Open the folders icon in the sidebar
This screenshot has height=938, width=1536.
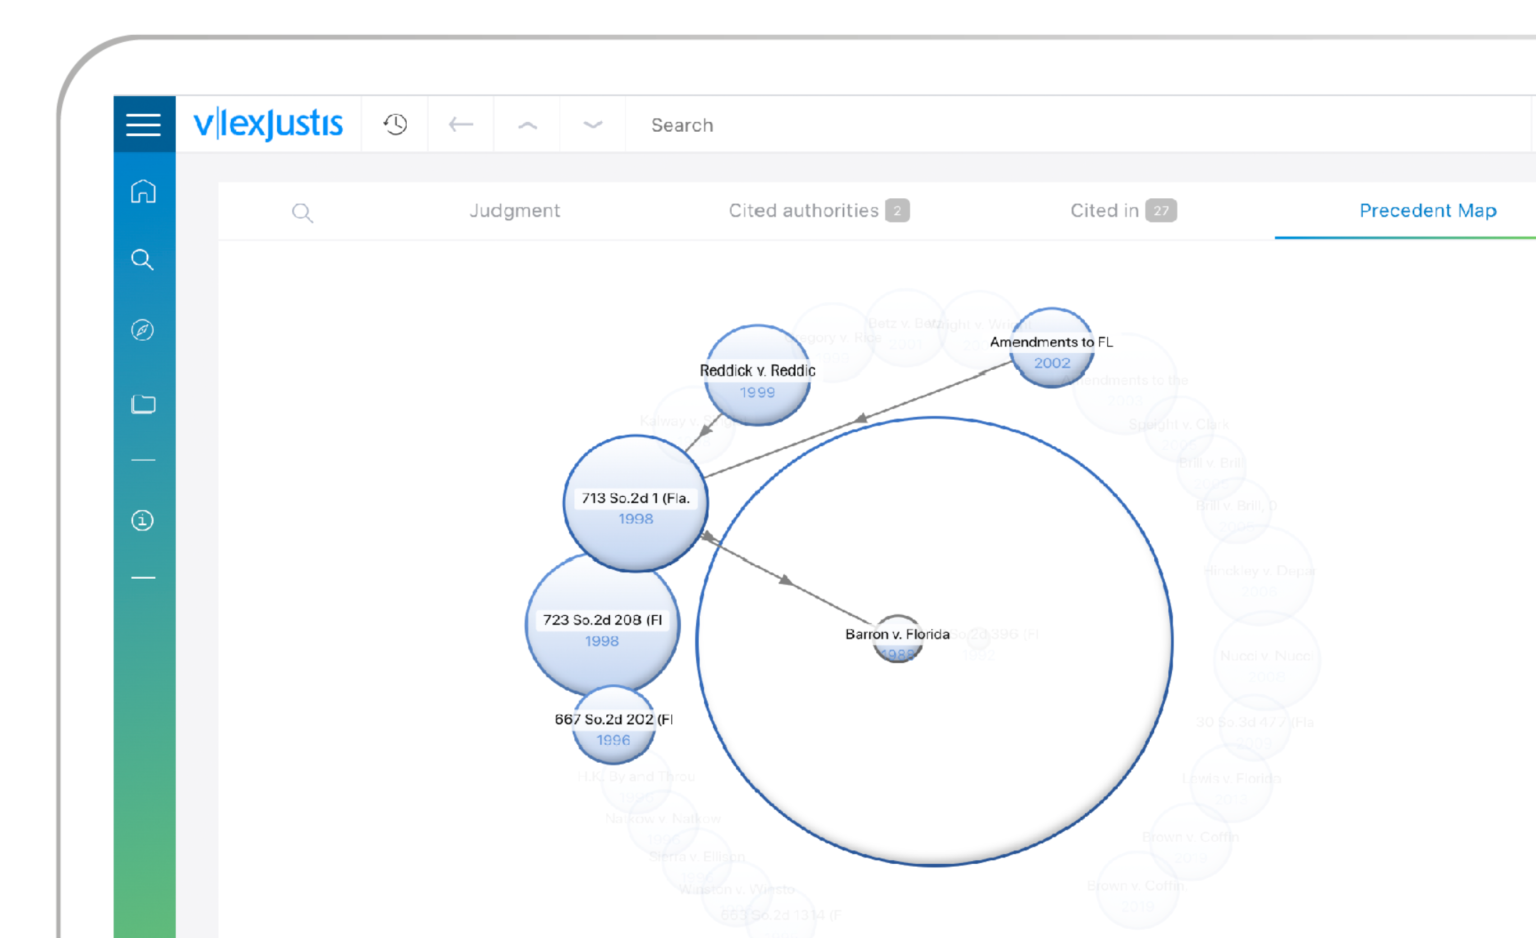pos(143,403)
